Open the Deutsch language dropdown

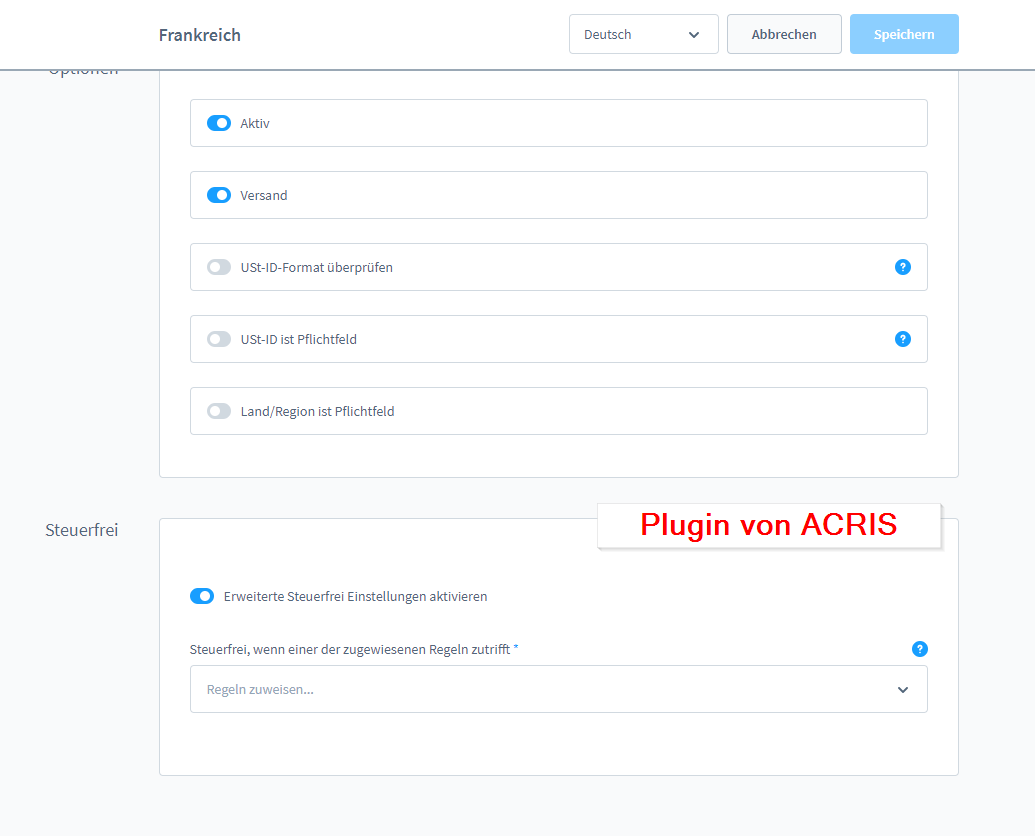coord(643,34)
